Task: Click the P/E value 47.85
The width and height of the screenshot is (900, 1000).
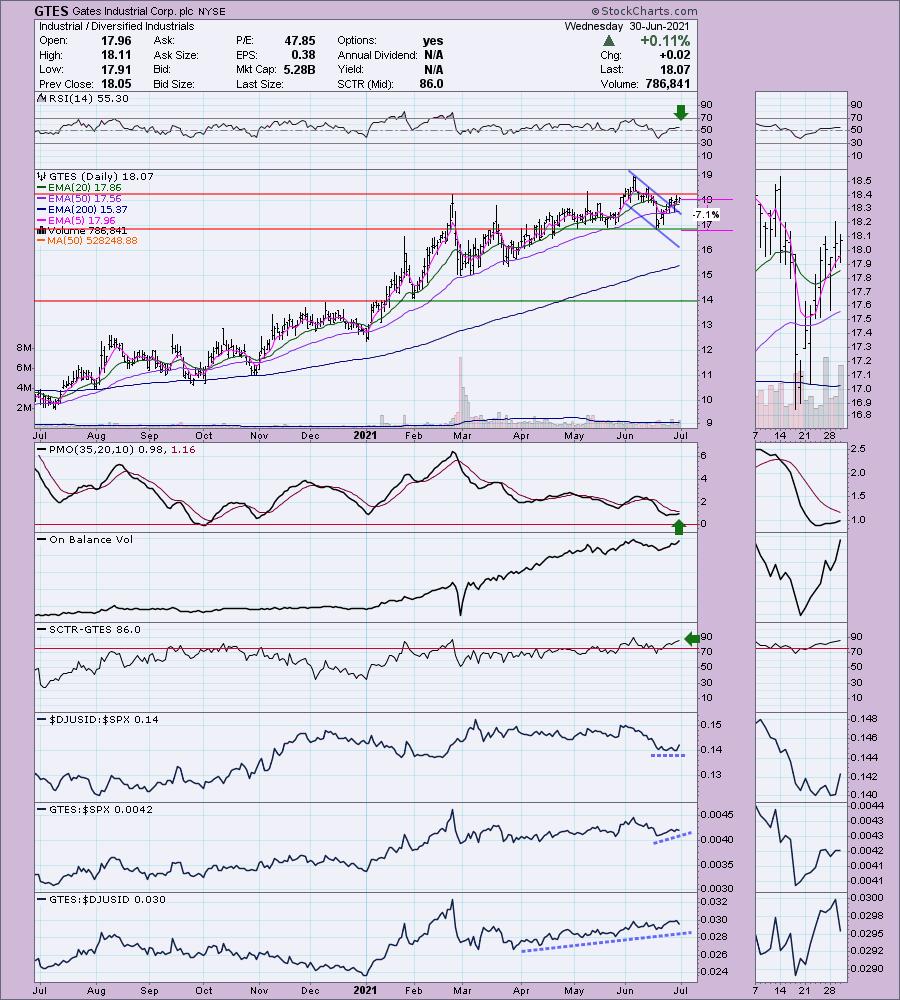Action: tap(300, 40)
